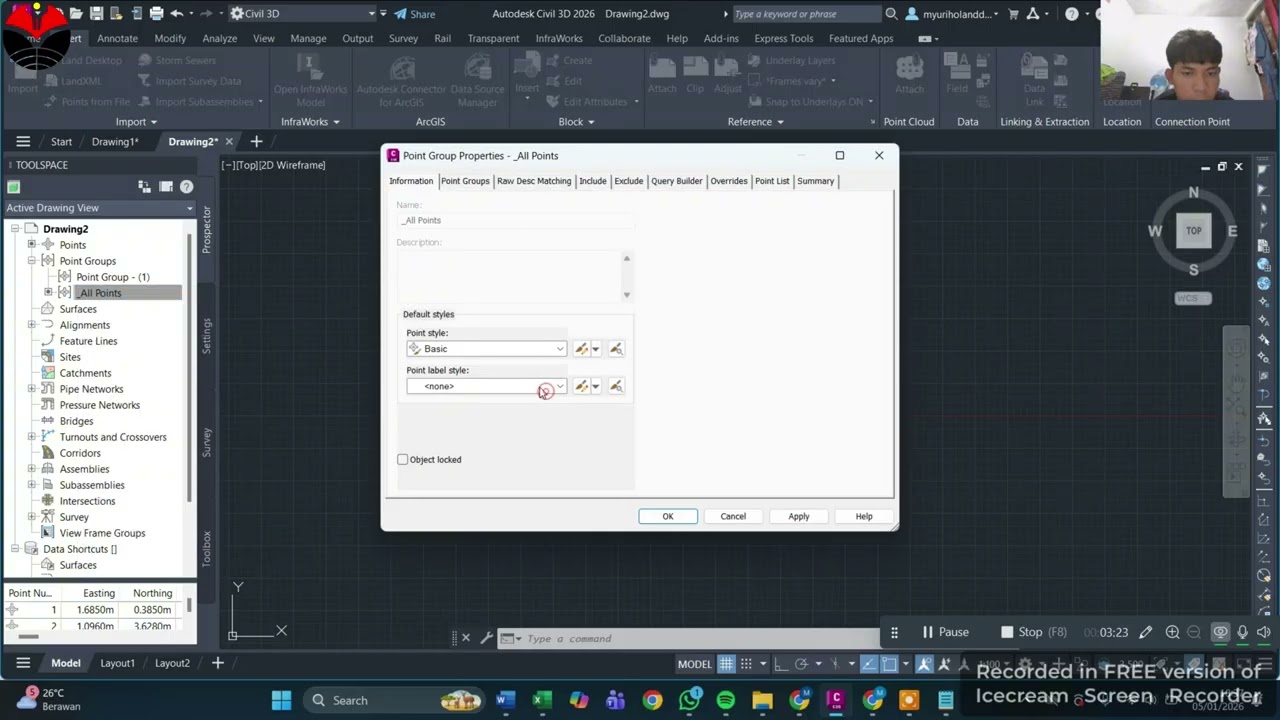The width and height of the screenshot is (1280, 720).
Task: Enable the Object locked checkbox
Action: click(403, 460)
